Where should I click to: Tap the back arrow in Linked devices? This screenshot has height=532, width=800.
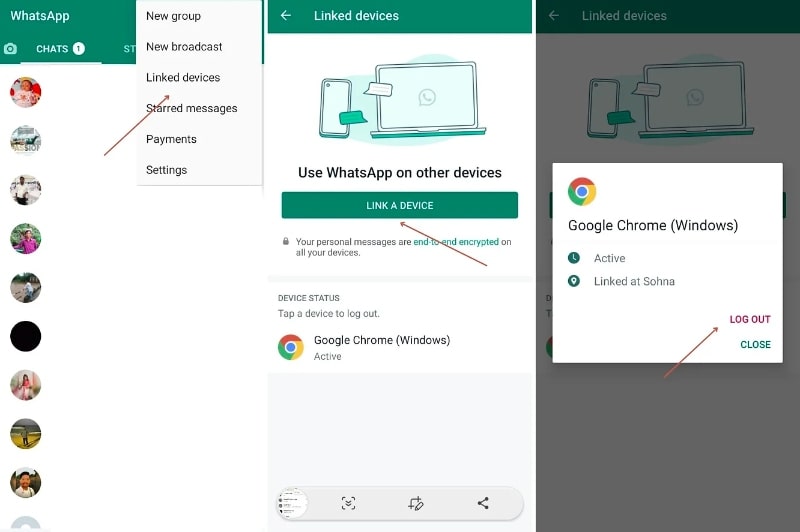click(x=286, y=16)
